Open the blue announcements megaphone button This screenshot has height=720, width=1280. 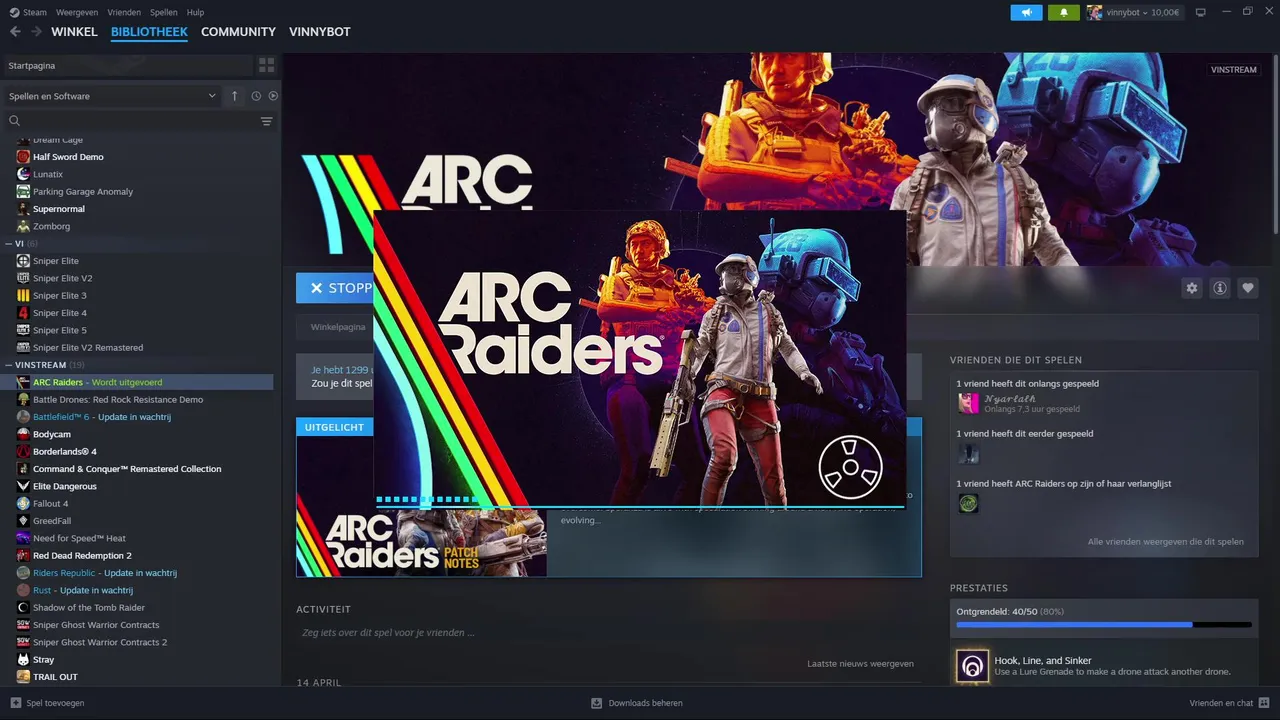pyautogui.click(x=1026, y=12)
